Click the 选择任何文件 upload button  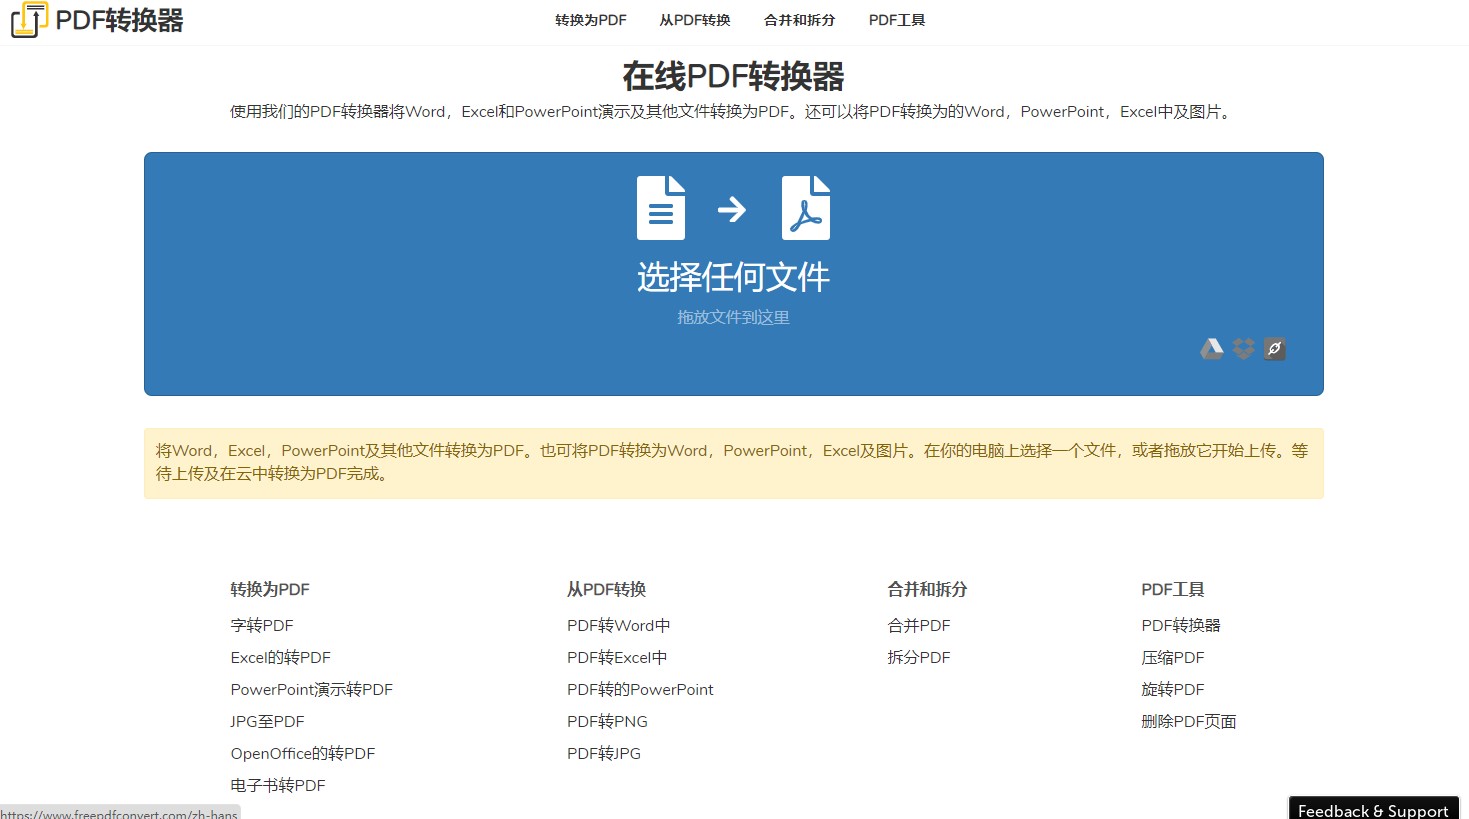pyautogui.click(x=734, y=277)
